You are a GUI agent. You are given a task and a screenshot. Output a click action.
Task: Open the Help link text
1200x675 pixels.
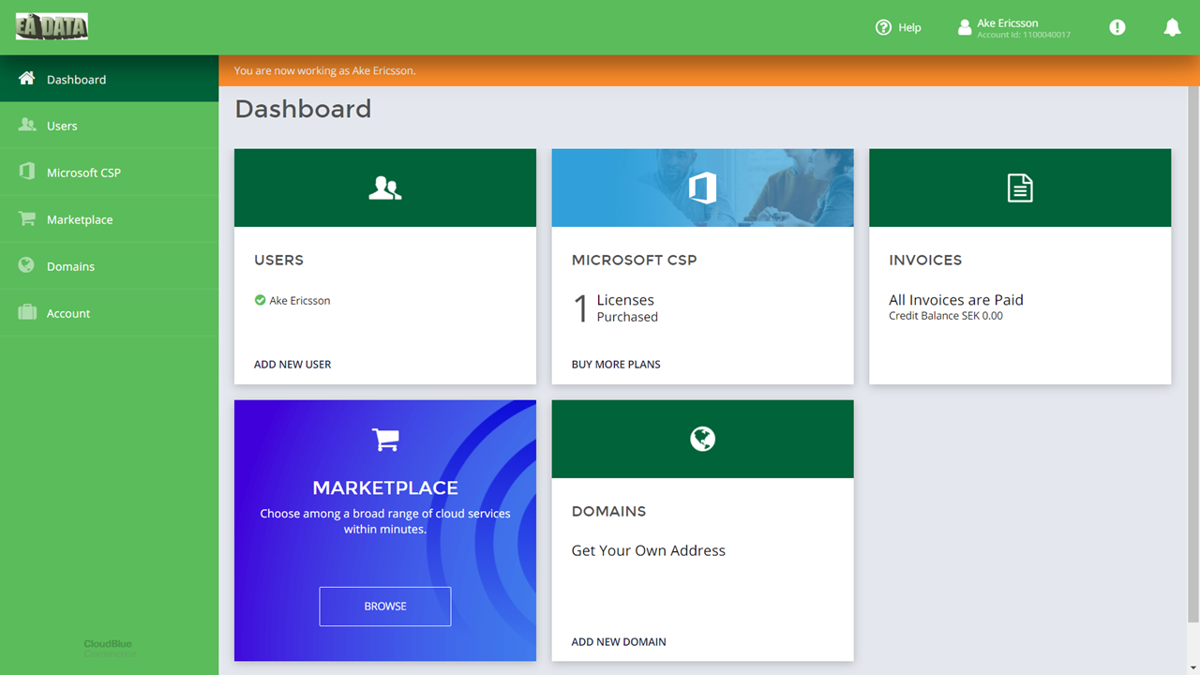[x=909, y=28]
